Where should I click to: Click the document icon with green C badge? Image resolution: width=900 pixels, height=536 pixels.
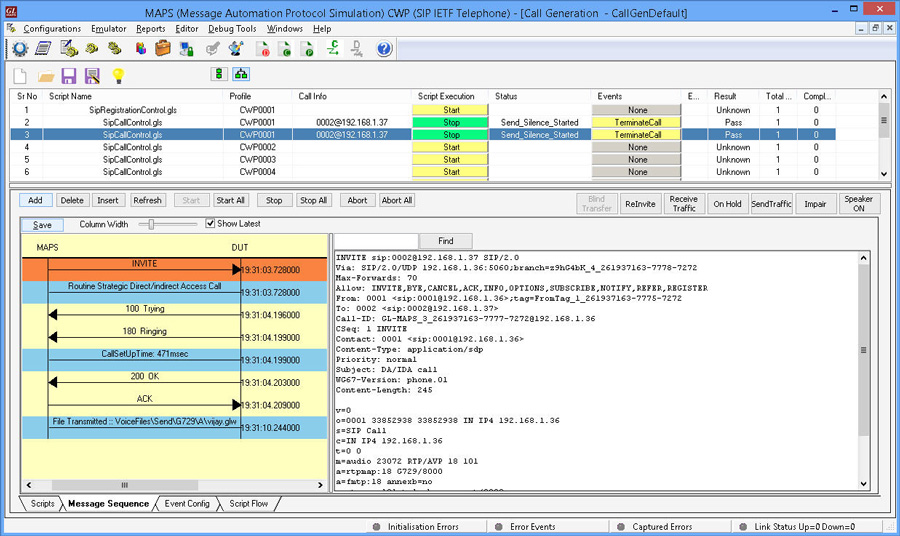tap(285, 49)
